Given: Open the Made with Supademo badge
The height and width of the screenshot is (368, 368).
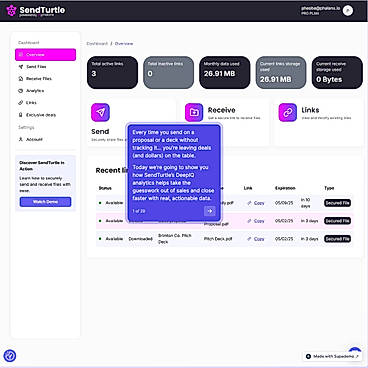Looking at the screenshot, I should click(332, 356).
